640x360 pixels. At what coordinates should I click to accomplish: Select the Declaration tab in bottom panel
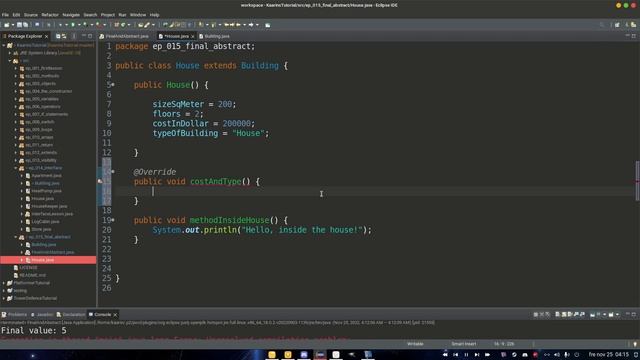[x=71, y=315]
